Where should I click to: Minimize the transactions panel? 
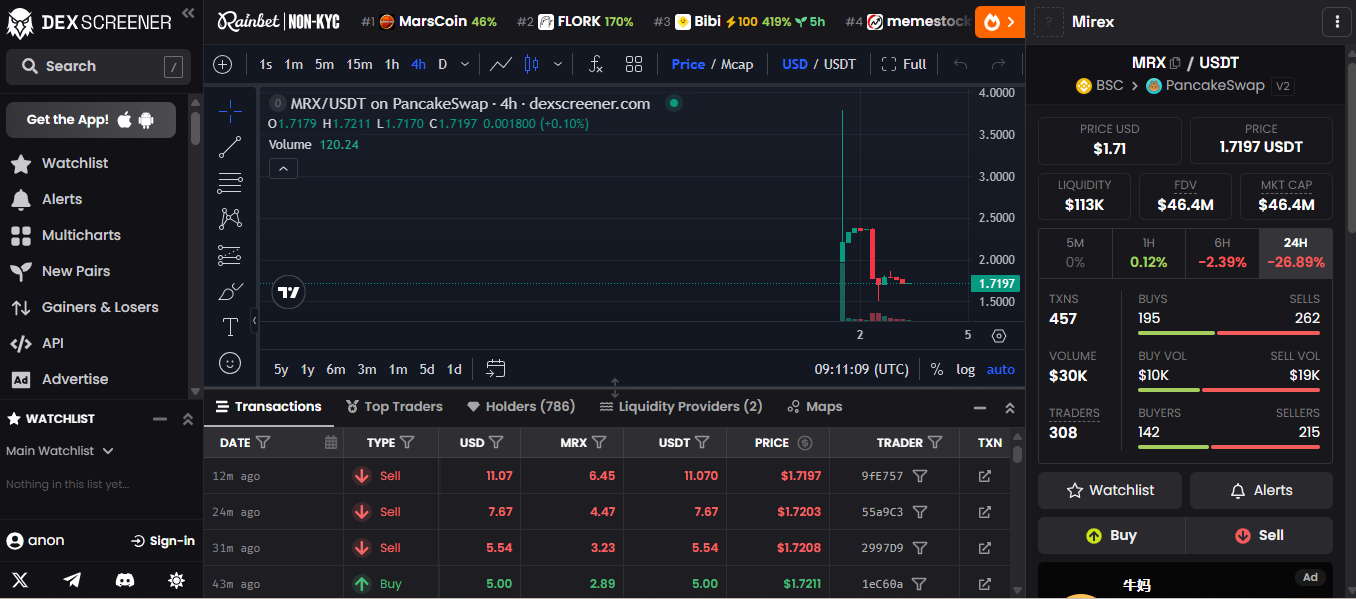[x=981, y=407]
